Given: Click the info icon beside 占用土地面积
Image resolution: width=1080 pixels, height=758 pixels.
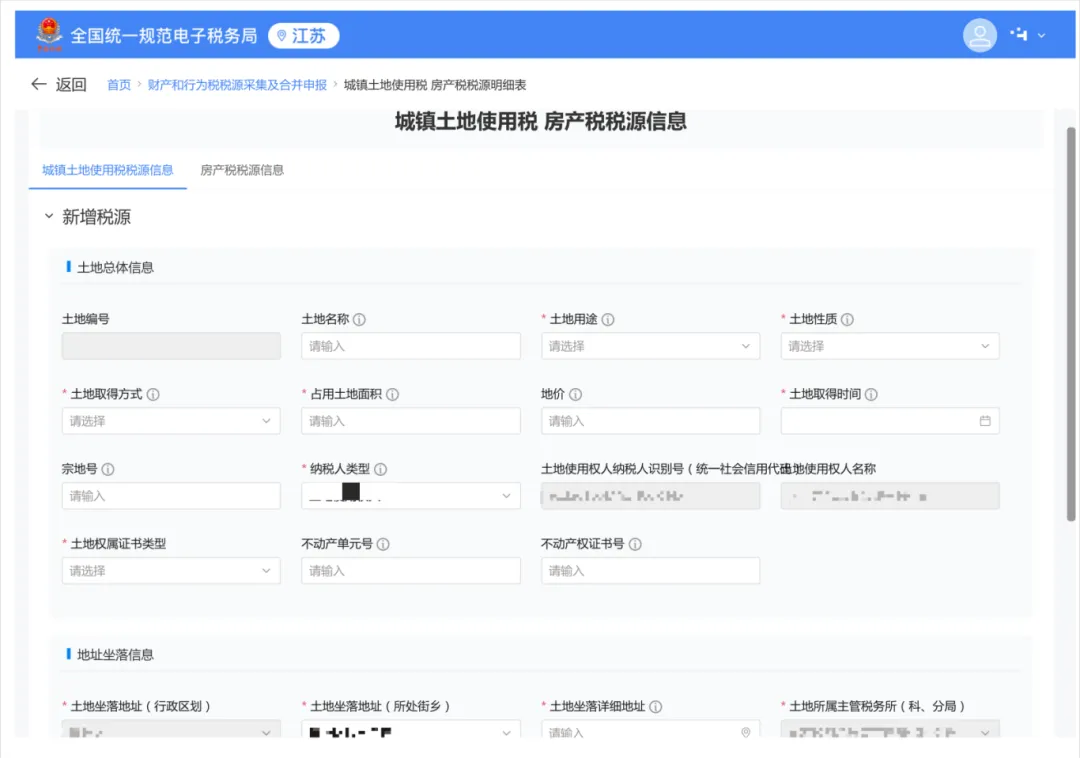Looking at the screenshot, I should click(393, 393).
